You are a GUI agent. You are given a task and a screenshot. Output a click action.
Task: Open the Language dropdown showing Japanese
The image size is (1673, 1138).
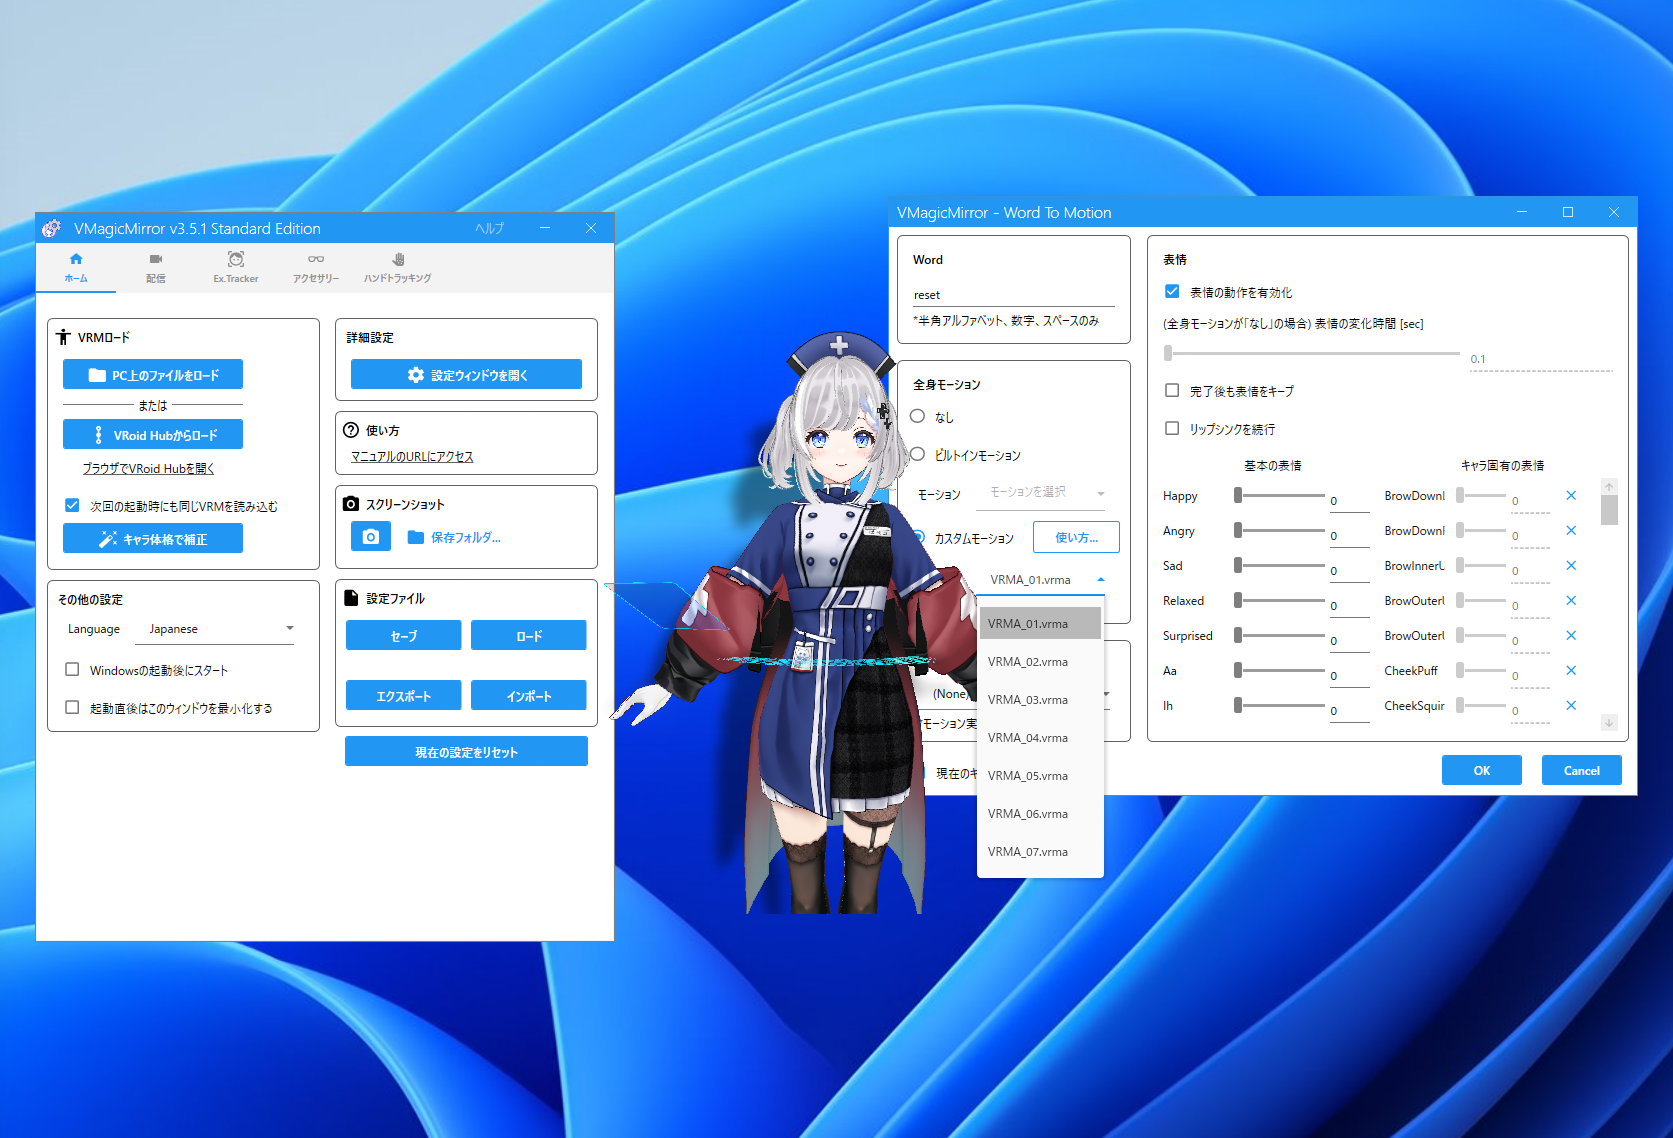coord(215,629)
